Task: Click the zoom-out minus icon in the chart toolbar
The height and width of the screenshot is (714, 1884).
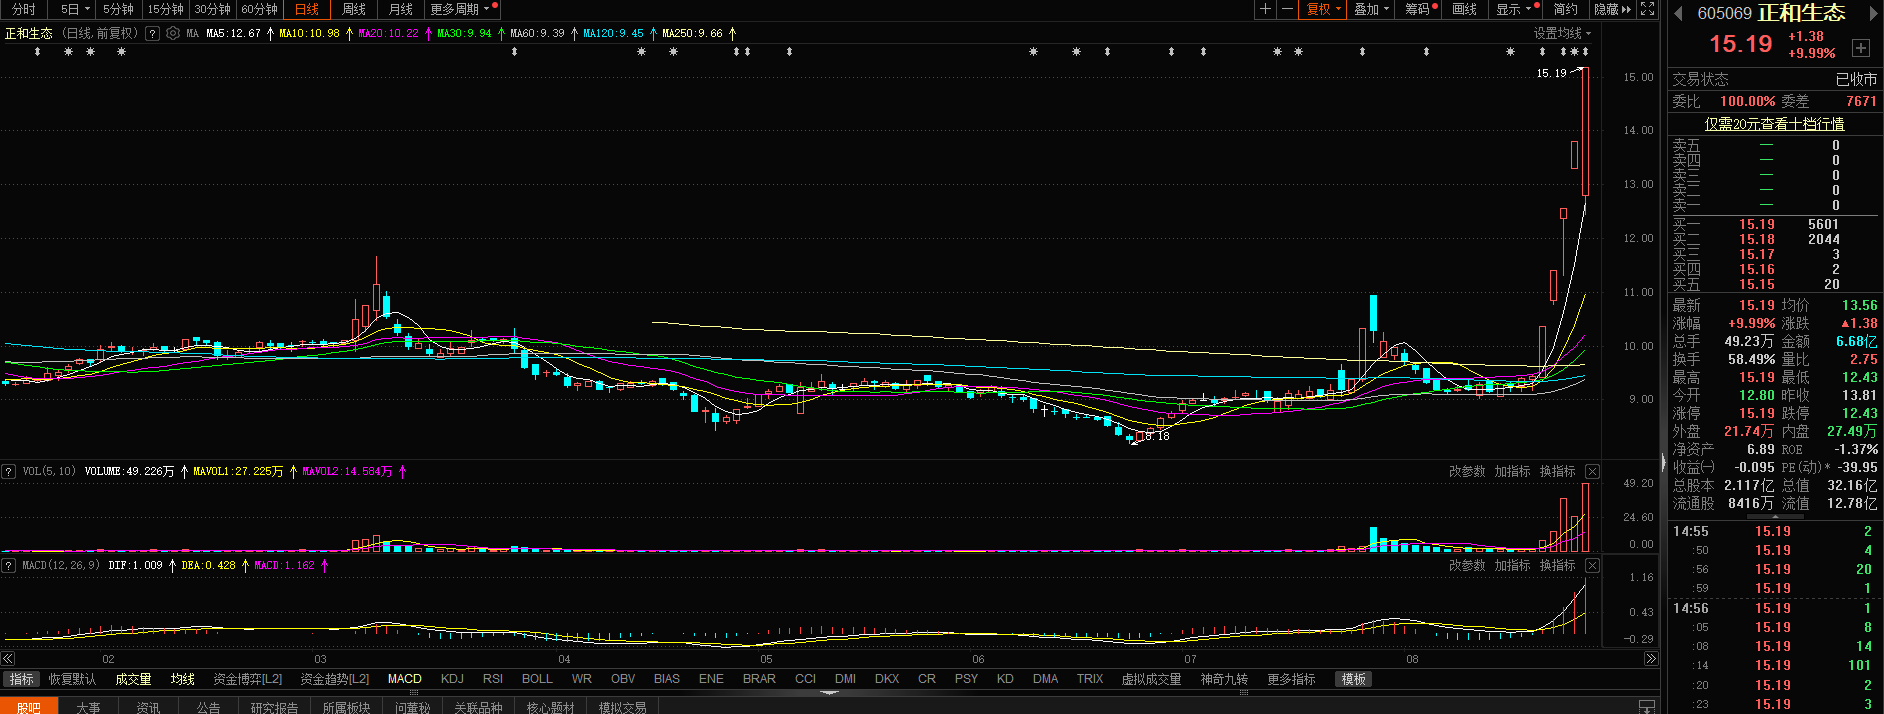Action: click(x=1287, y=9)
